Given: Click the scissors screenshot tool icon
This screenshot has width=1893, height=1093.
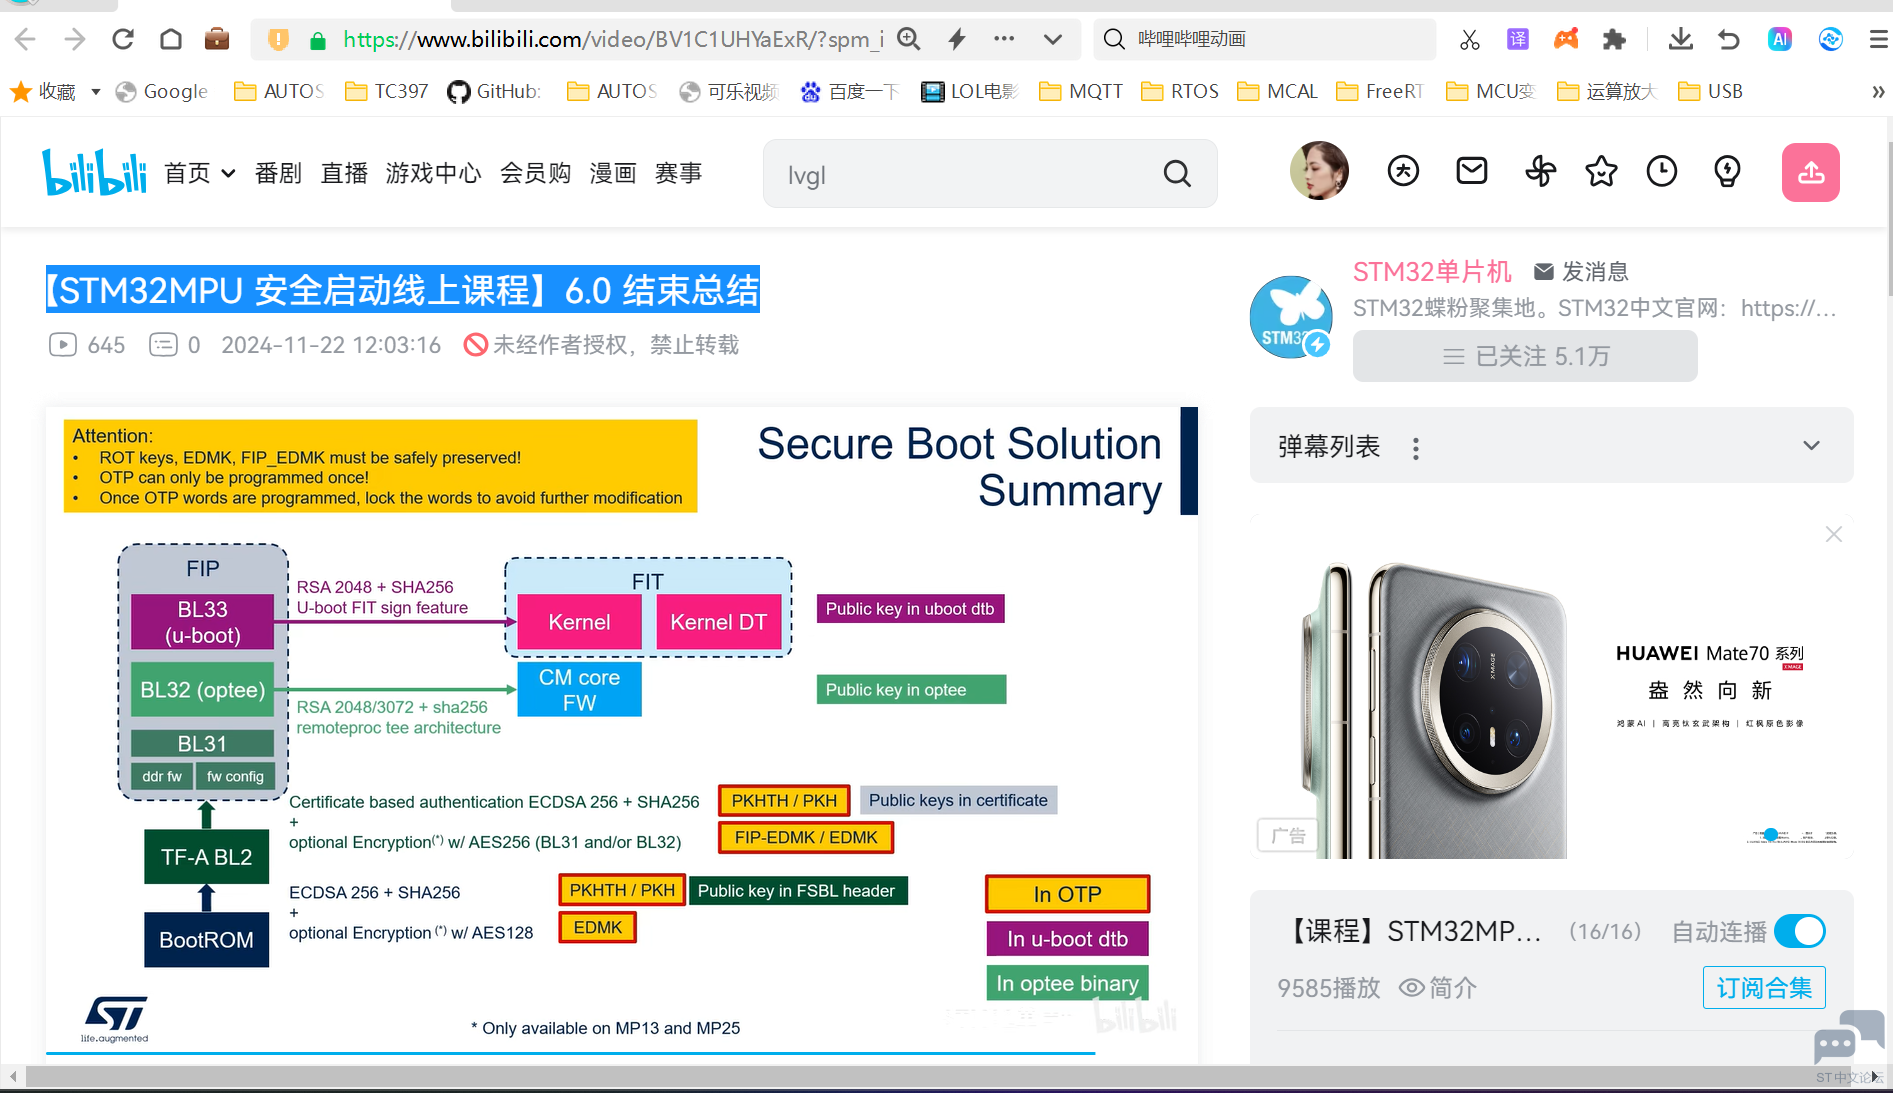Looking at the screenshot, I should pyautogui.click(x=1469, y=39).
